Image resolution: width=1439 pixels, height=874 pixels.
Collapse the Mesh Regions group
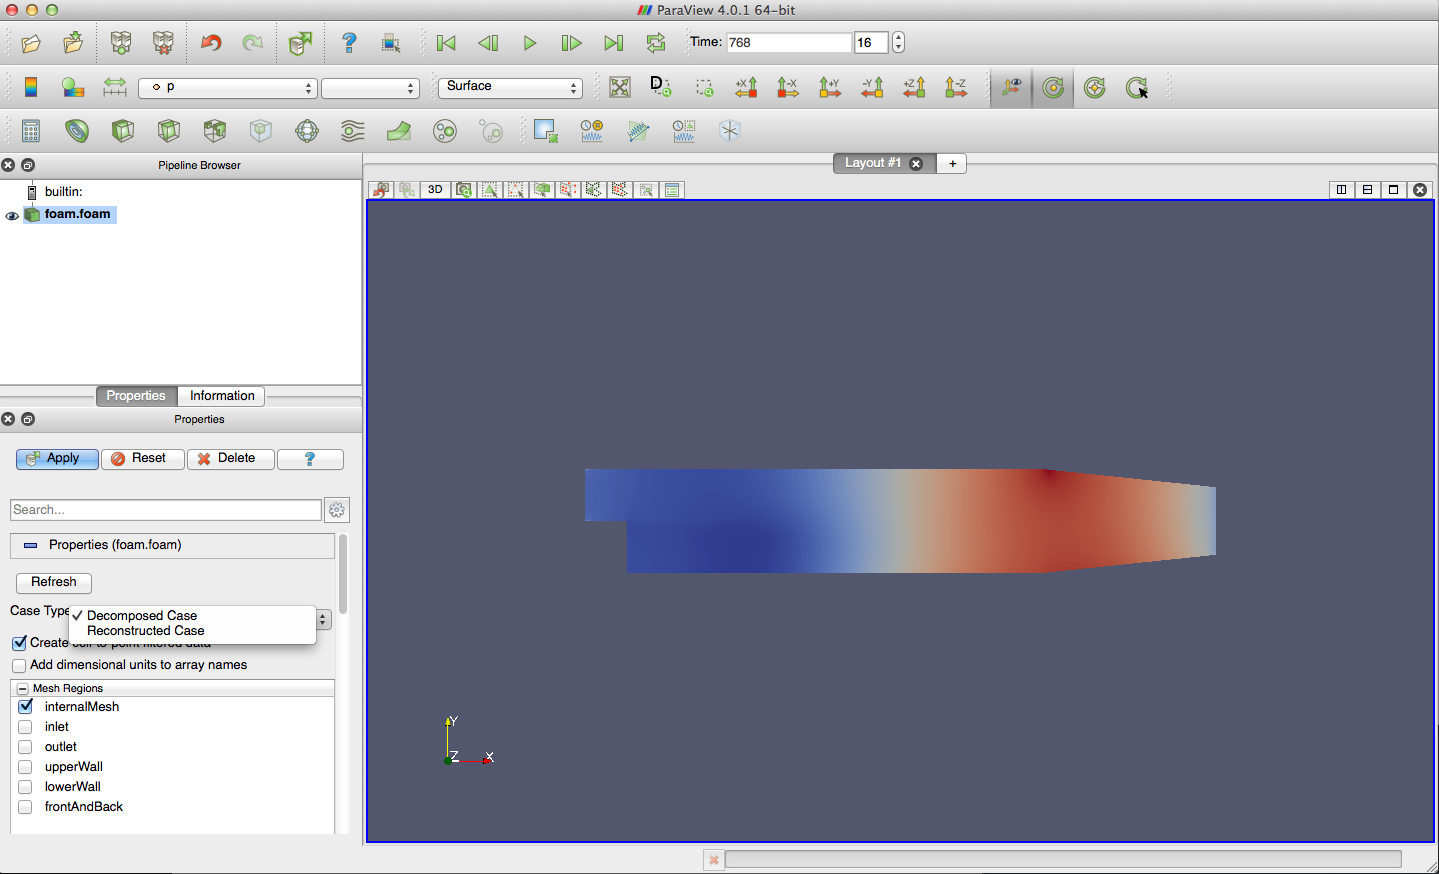click(22, 689)
